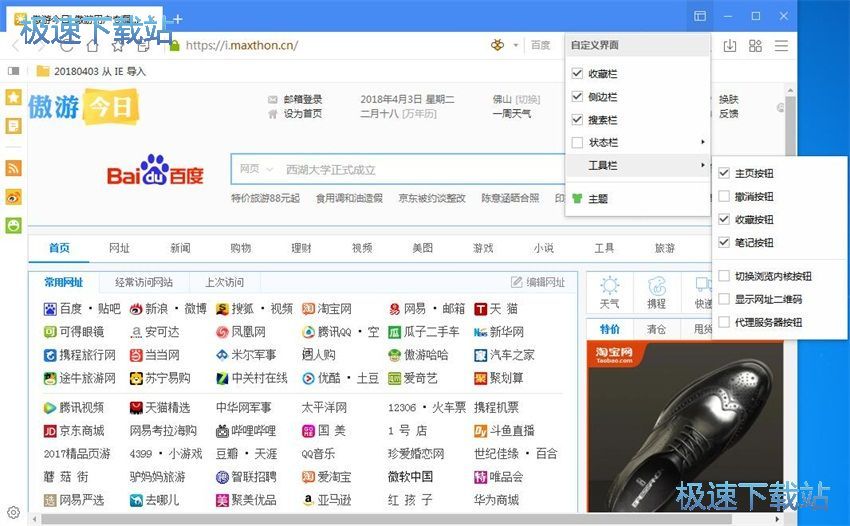Image resolution: width=850 pixels, height=526 pixels.
Task: Enable the 显示网址二维码 checkbox
Action: pyautogui.click(x=724, y=299)
